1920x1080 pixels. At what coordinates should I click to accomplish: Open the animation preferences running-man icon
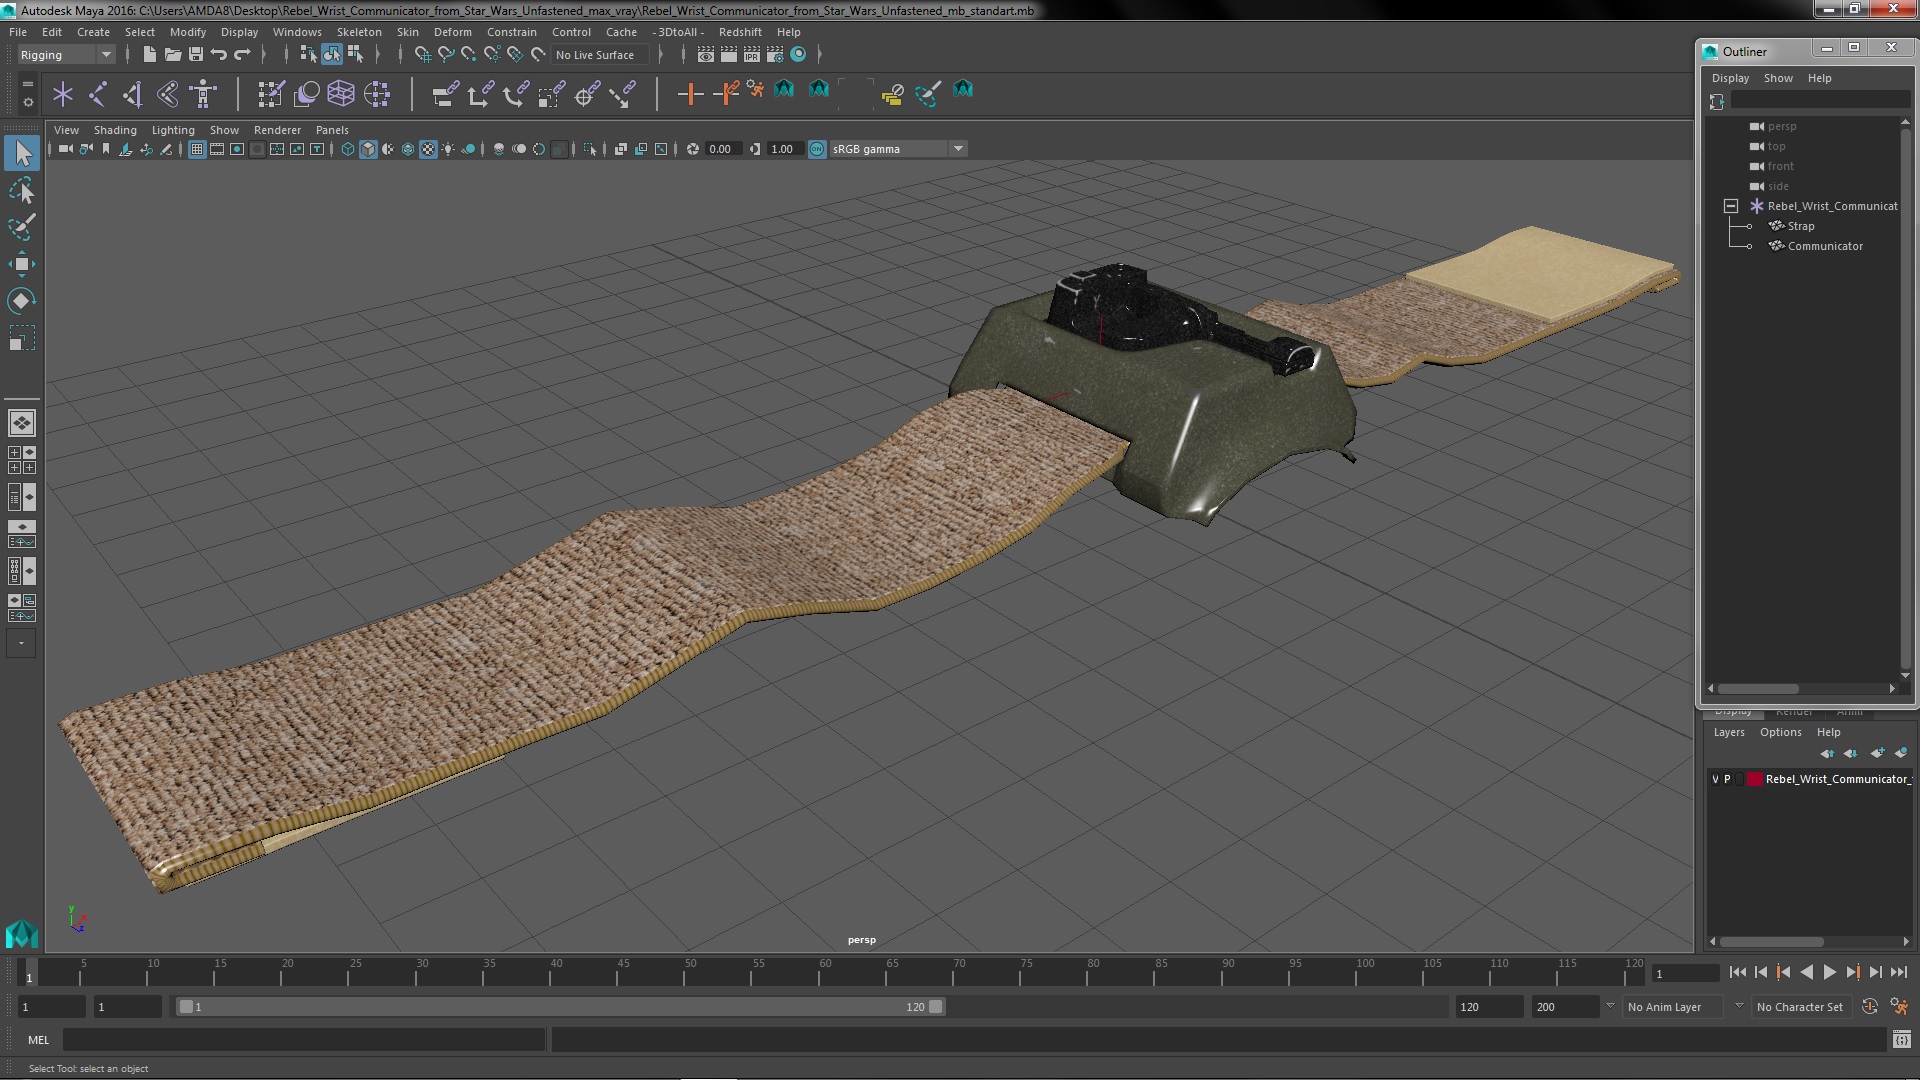point(1899,1007)
